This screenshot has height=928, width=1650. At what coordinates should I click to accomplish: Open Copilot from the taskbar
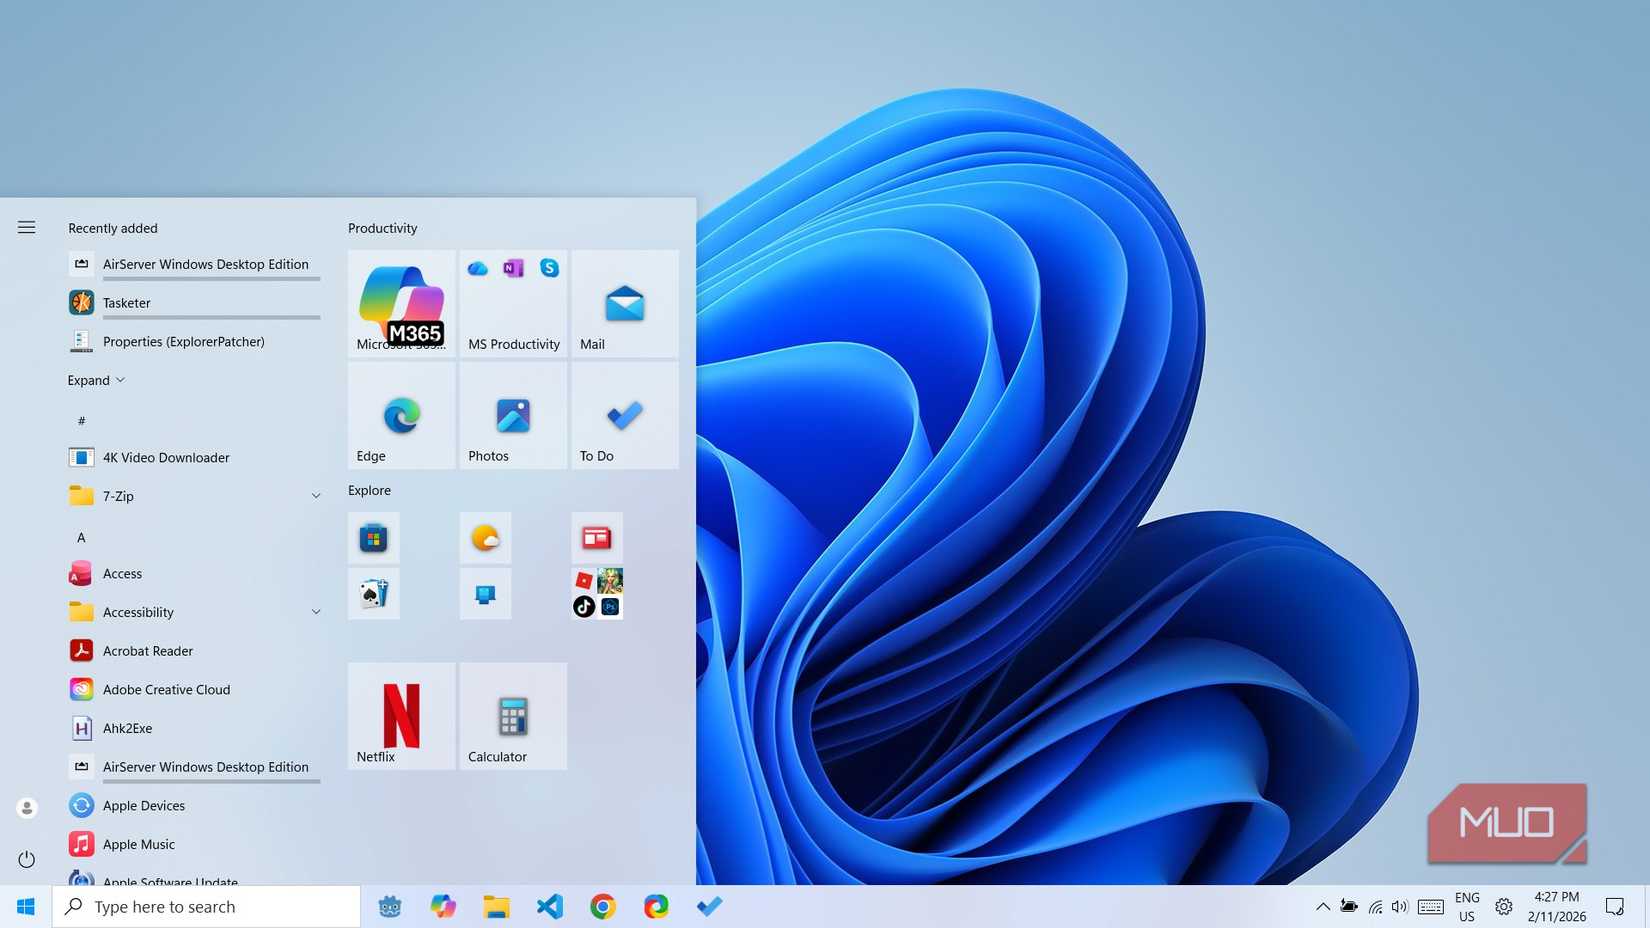pyautogui.click(x=443, y=906)
